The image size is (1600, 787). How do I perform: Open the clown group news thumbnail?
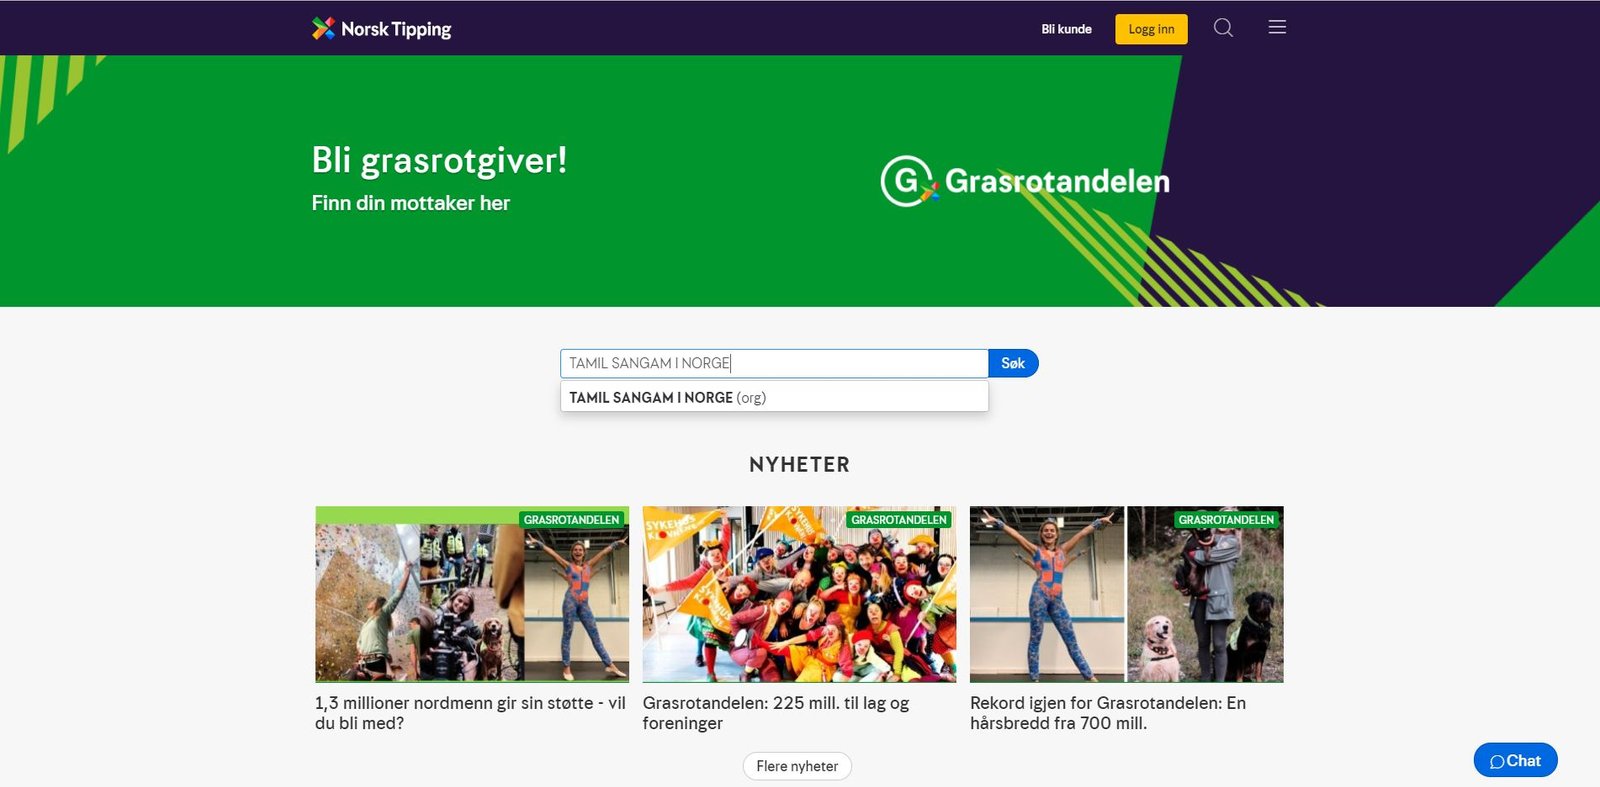799,594
